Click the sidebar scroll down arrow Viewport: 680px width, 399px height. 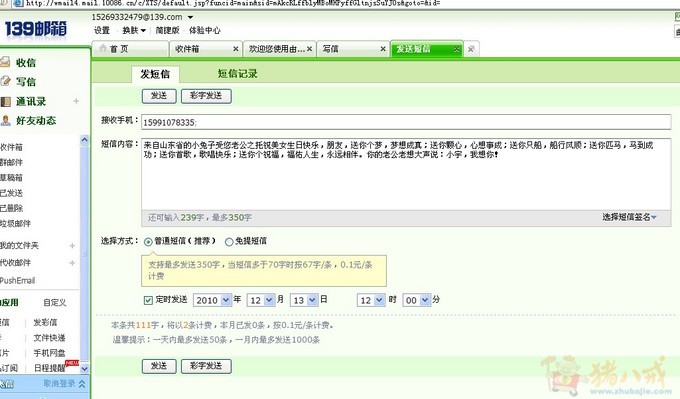(84, 369)
